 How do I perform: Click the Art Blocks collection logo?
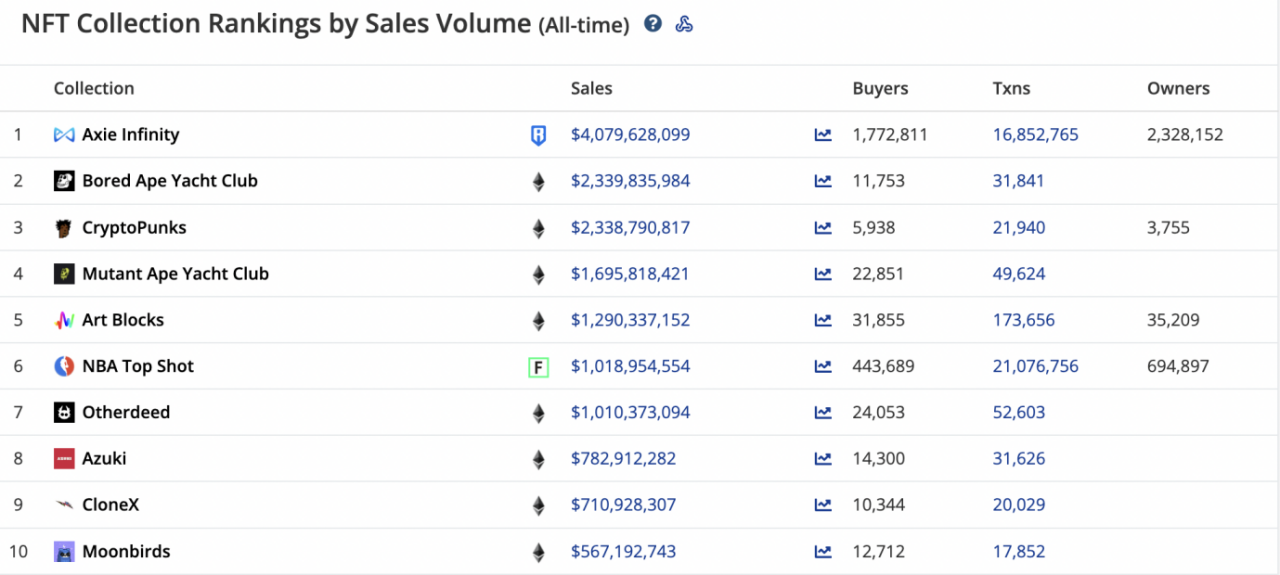coord(64,321)
